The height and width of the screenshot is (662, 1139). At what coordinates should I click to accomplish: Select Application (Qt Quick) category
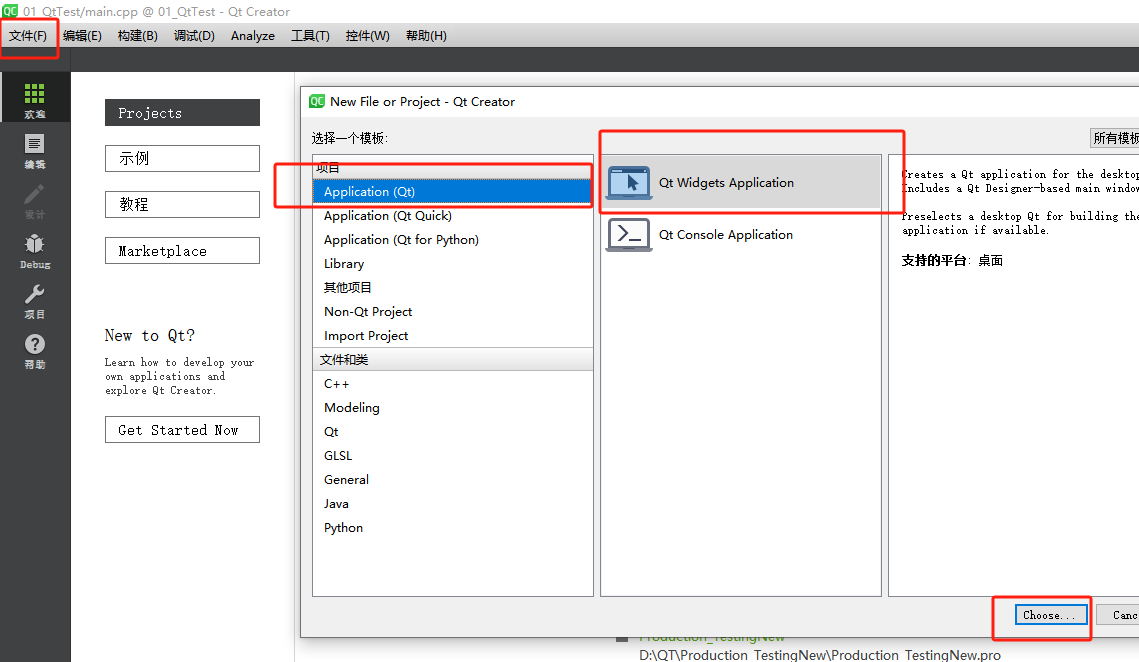coord(453,216)
